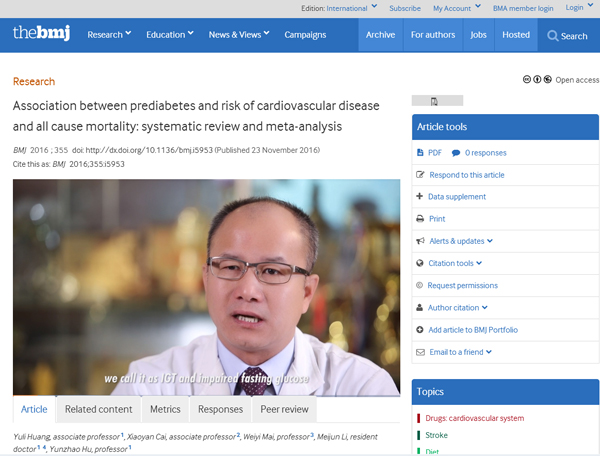Click the PDF document icon
This screenshot has height=456, width=600.
pos(420,153)
